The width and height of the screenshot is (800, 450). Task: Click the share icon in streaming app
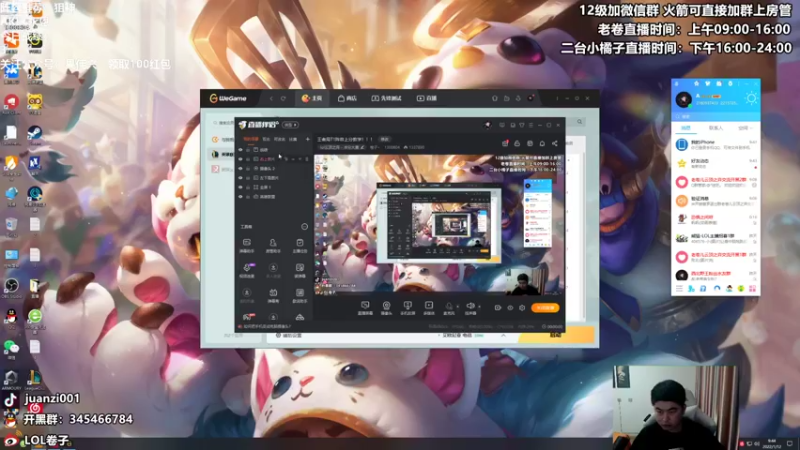click(x=555, y=144)
